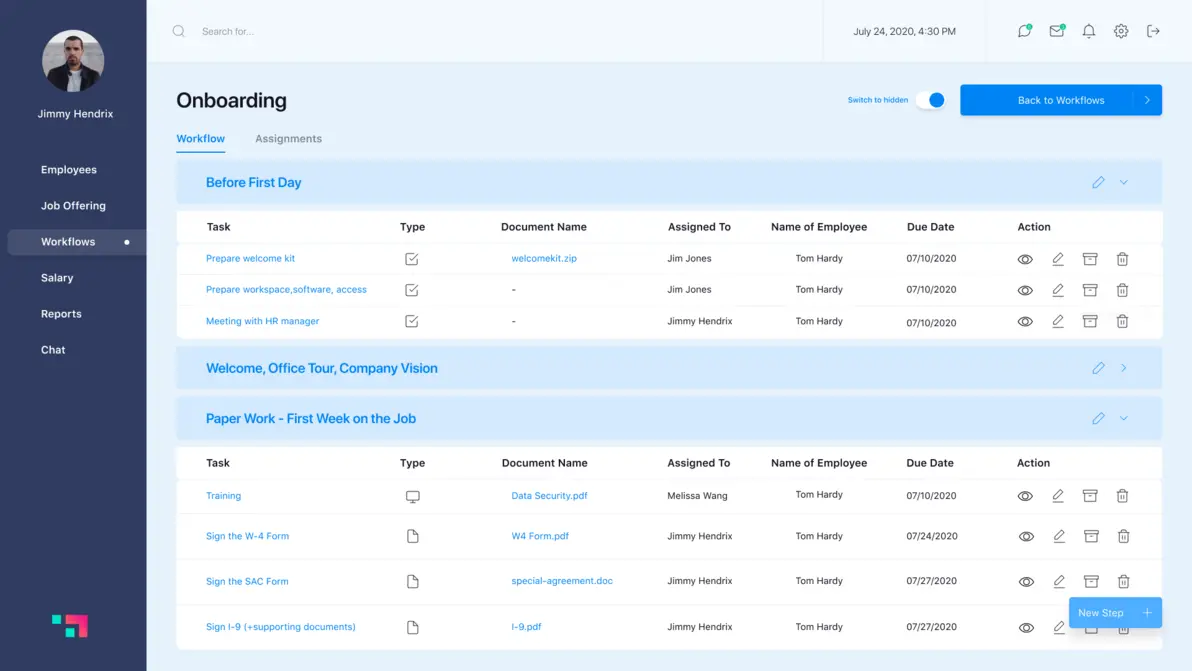Archive the Meeting with HR manager task
The height and width of the screenshot is (671, 1192).
coord(1090,321)
